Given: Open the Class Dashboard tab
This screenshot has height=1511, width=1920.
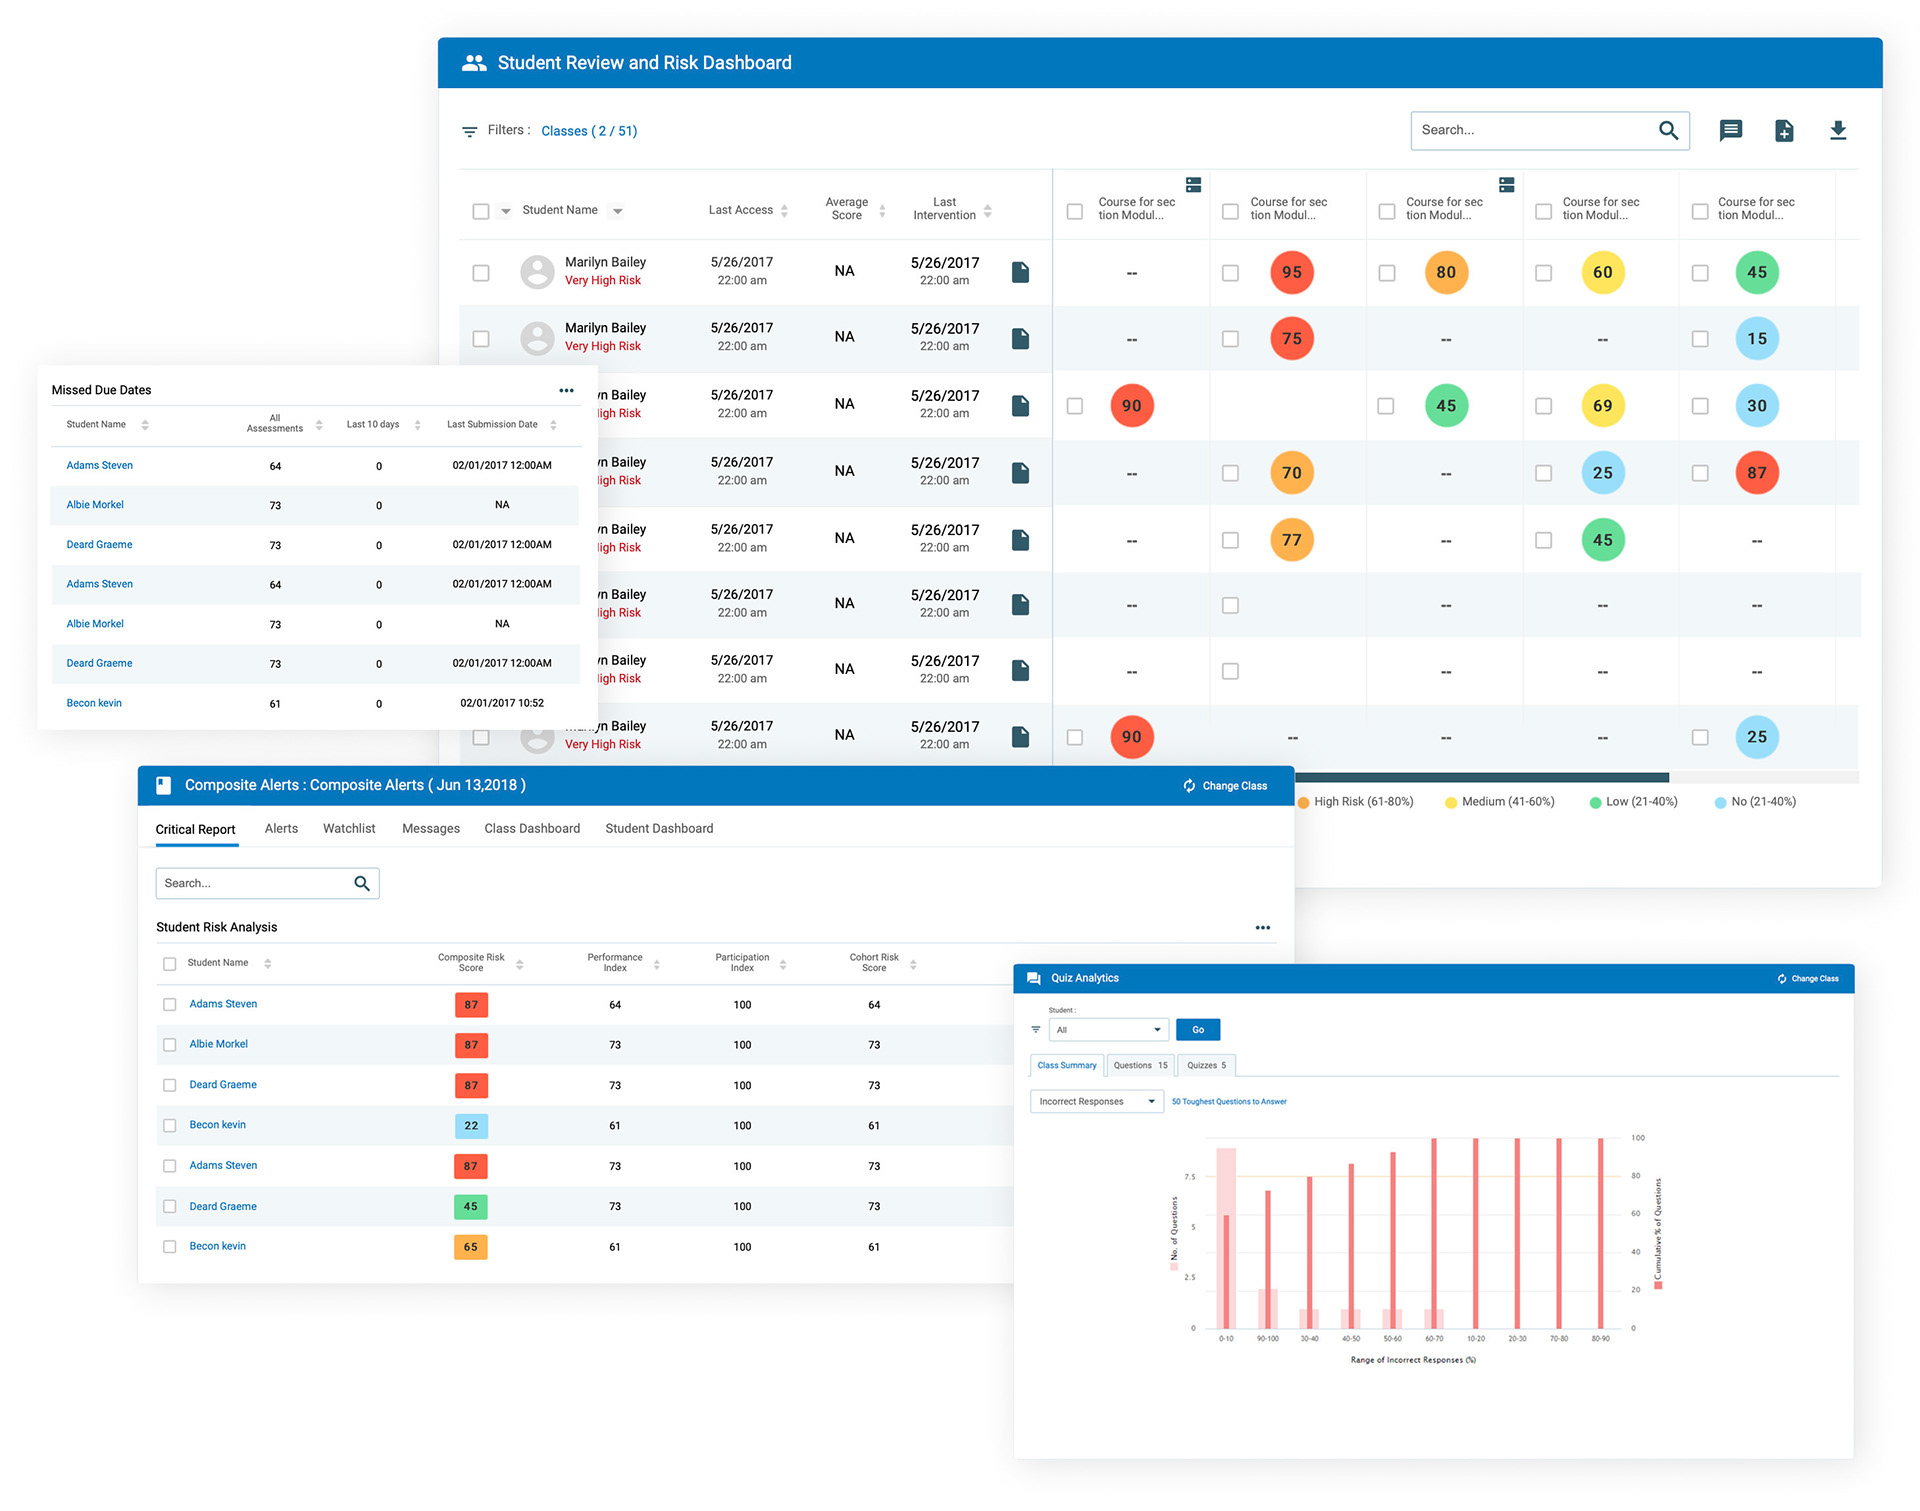Looking at the screenshot, I should point(532,828).
